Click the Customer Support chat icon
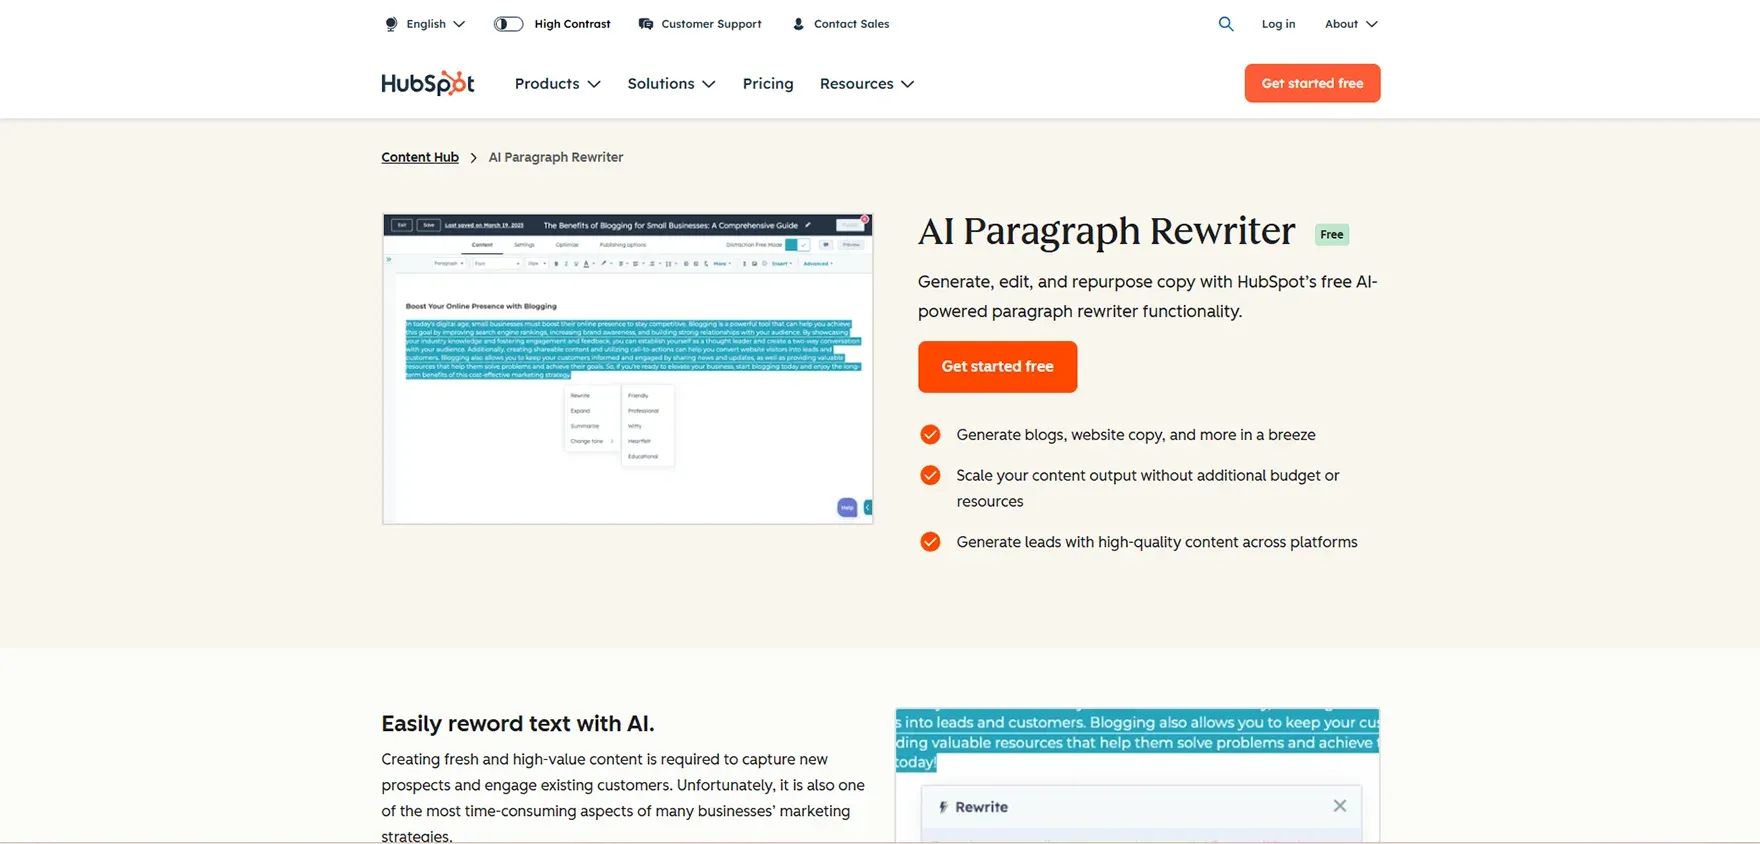1760x844 pixels. click(x=646, y=24)
